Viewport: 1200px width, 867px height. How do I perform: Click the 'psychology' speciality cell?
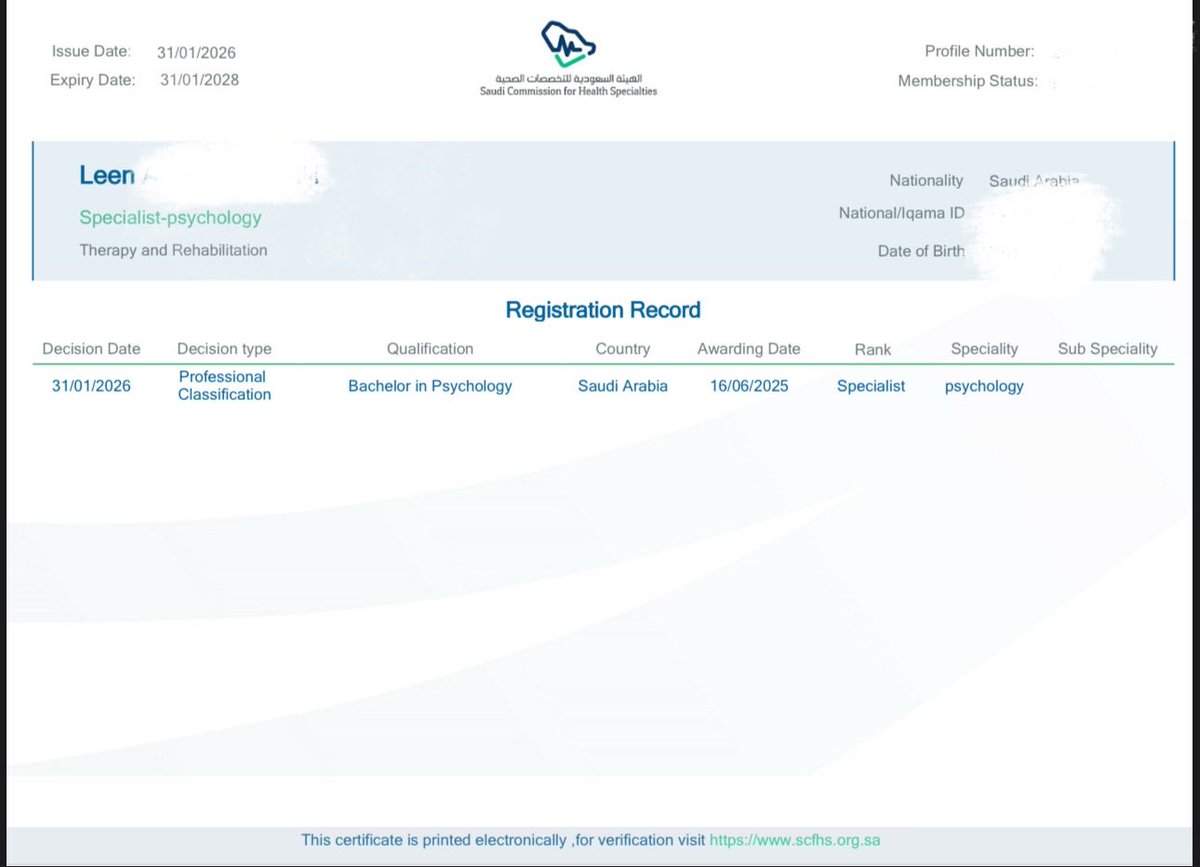[984, 386]
